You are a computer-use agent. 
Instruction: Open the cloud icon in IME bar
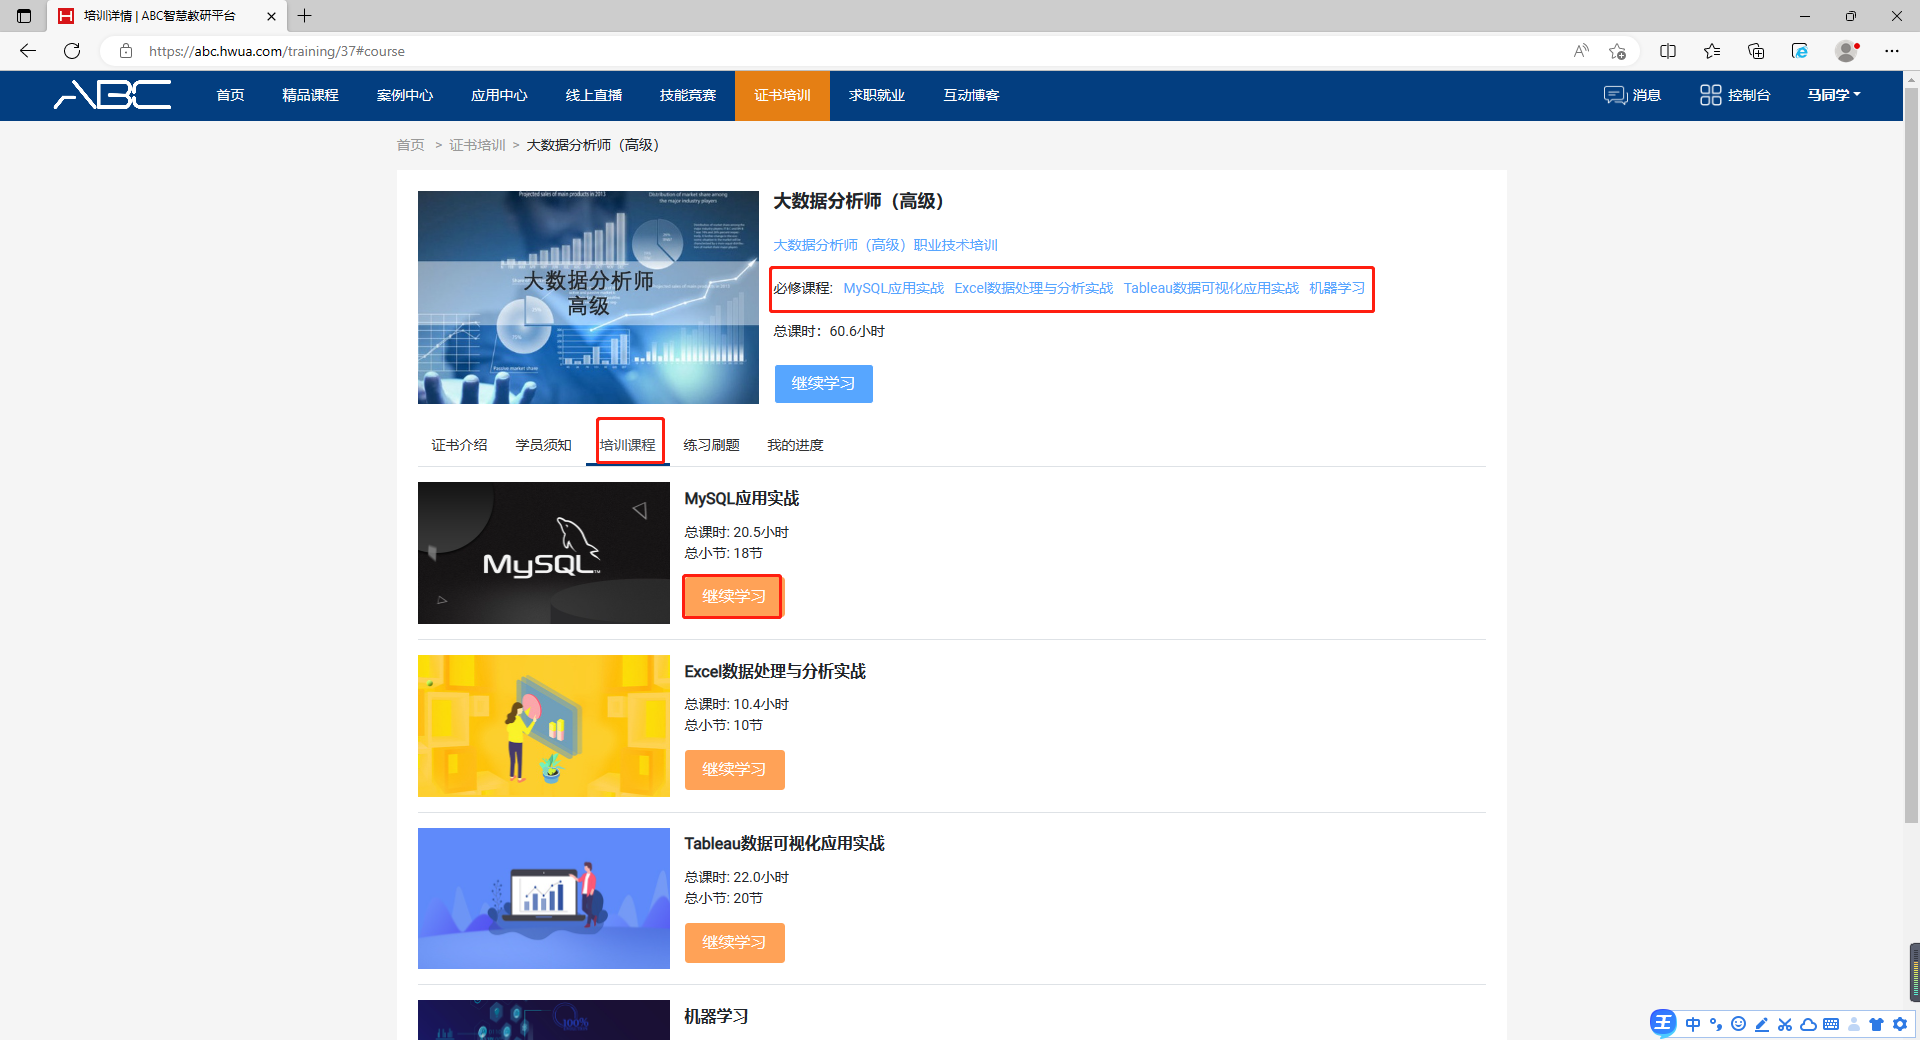1808,1024
